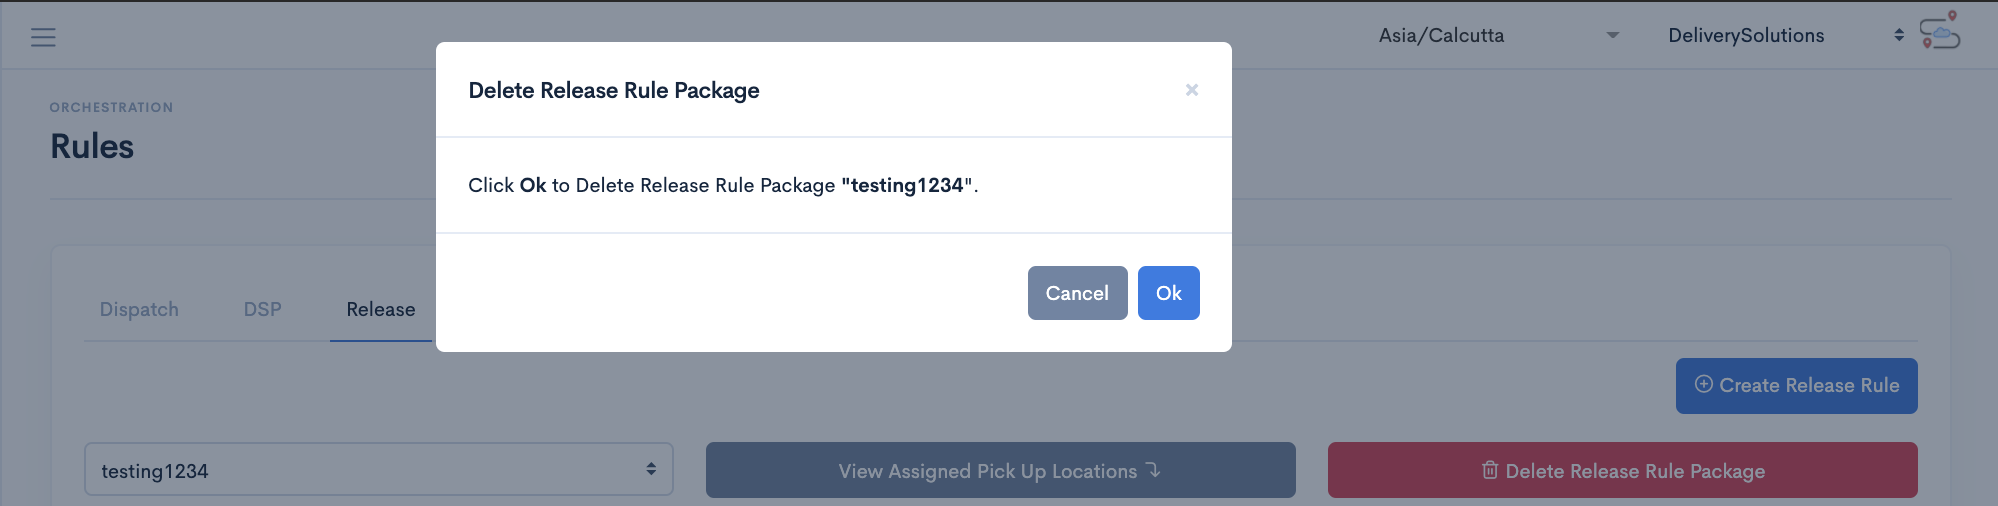
Task: Close the Delete Release Rule Package dialog
Action: [x=1191, y=90]
